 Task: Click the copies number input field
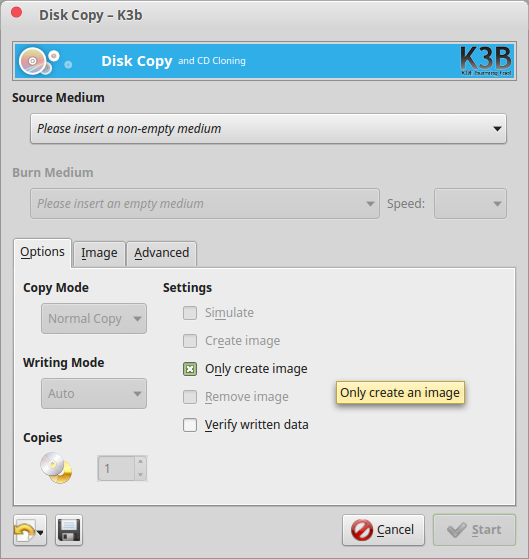click(116, 468)
